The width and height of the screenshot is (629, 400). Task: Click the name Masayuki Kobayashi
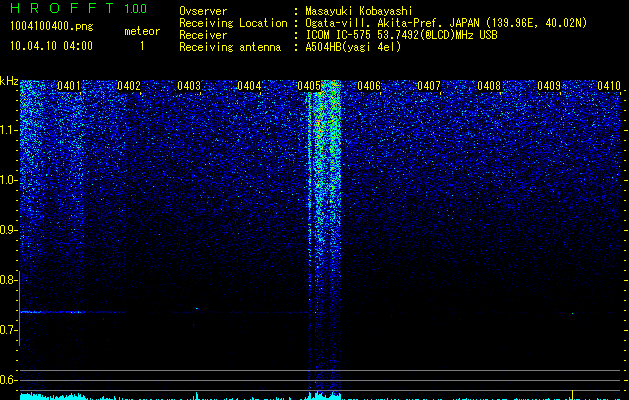(359, 11)
